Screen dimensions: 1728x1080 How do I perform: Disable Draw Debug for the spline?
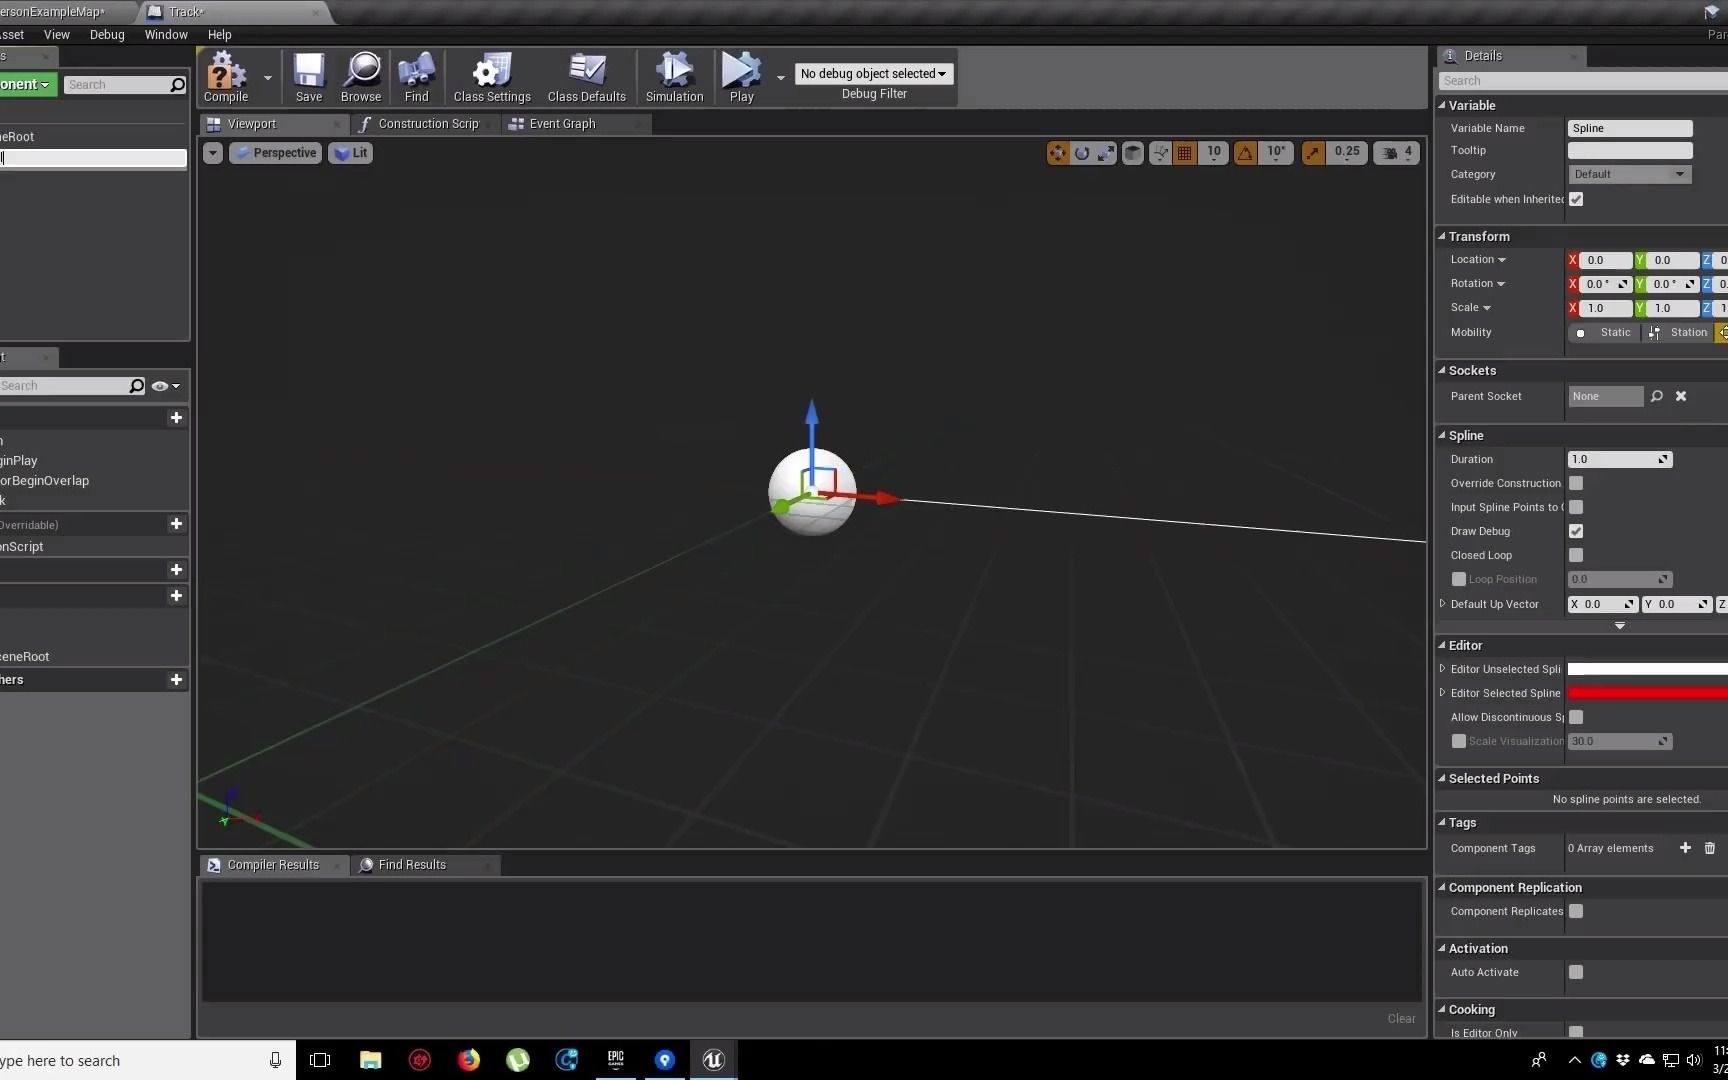pos(1577,531)
